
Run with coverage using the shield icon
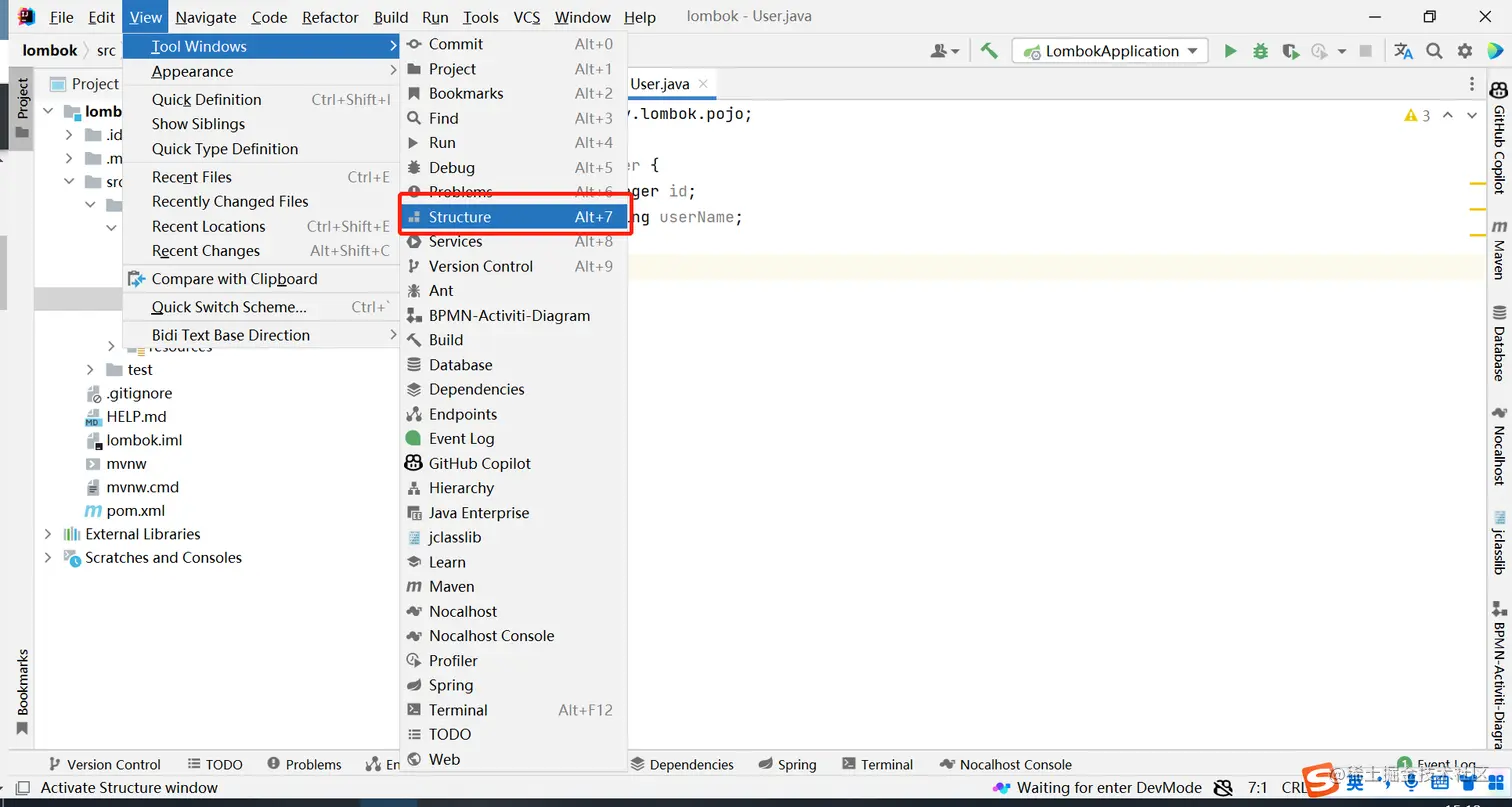pos(1290,51)
